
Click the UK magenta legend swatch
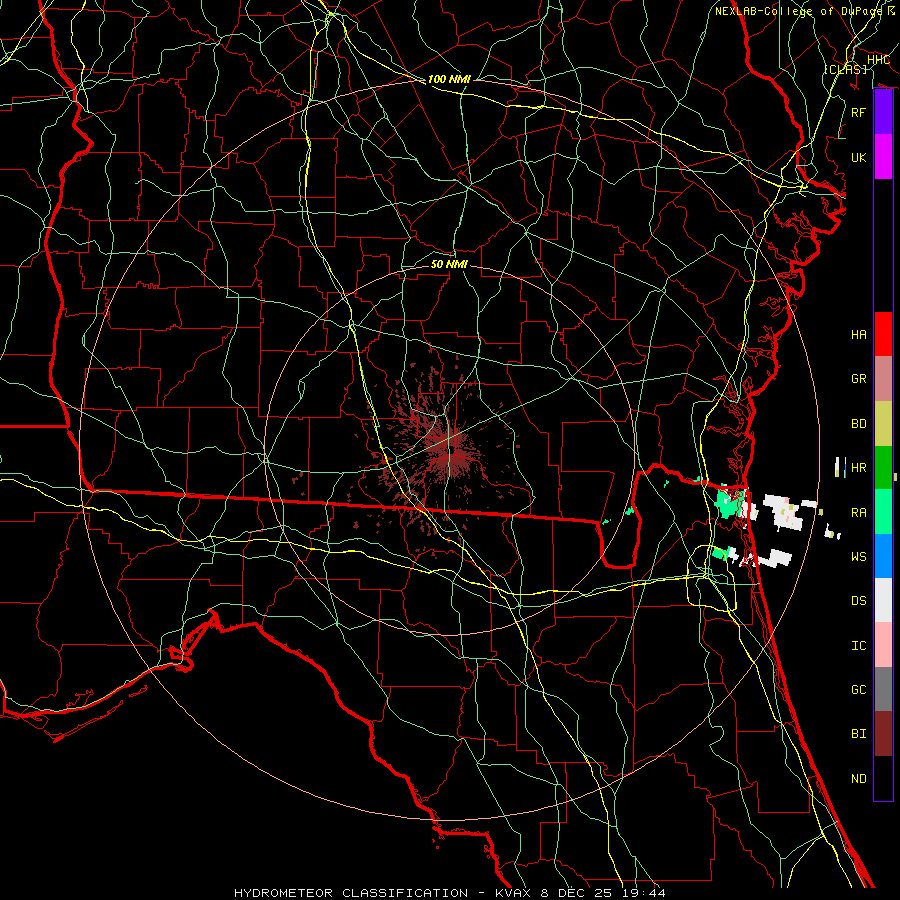pos(883,157)
